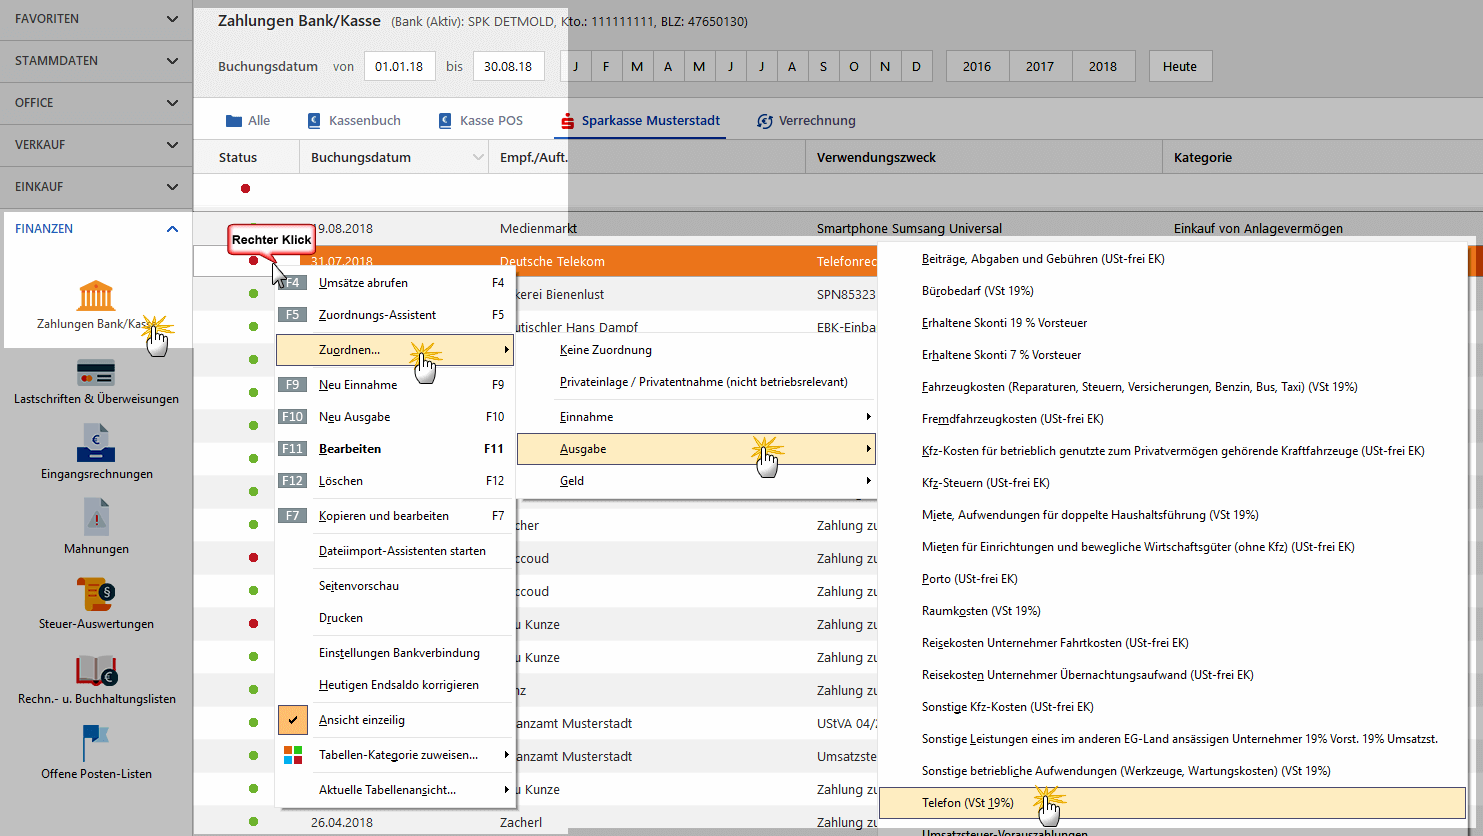Viewport: 1483px width, 836px height.
Task: Click the Alle folder icon
Action: coord(234,121)
